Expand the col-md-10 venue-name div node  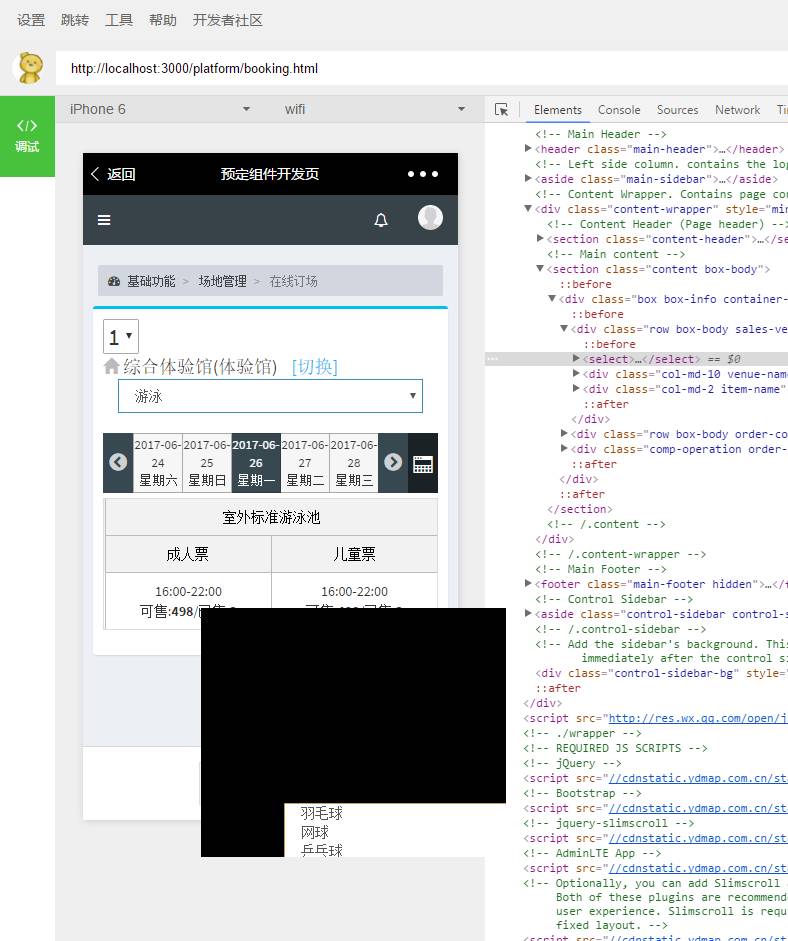point(576,373)
